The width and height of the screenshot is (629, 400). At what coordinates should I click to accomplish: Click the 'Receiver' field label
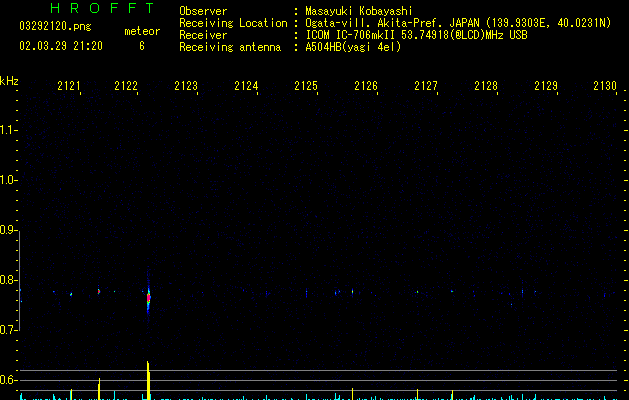pos(203,35)
